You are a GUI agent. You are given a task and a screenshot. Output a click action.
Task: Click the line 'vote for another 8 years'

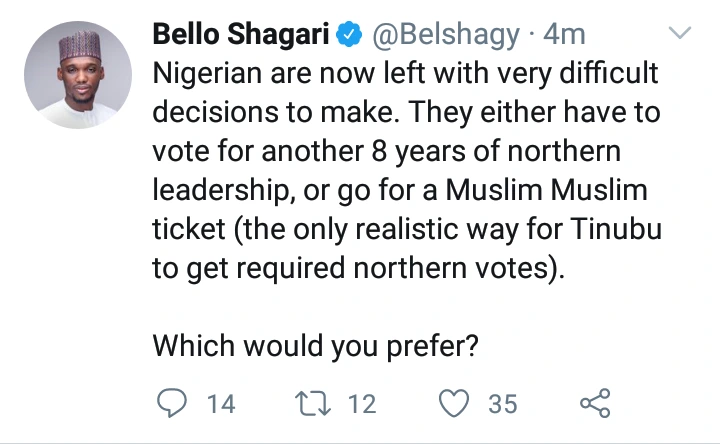[386, 152]
